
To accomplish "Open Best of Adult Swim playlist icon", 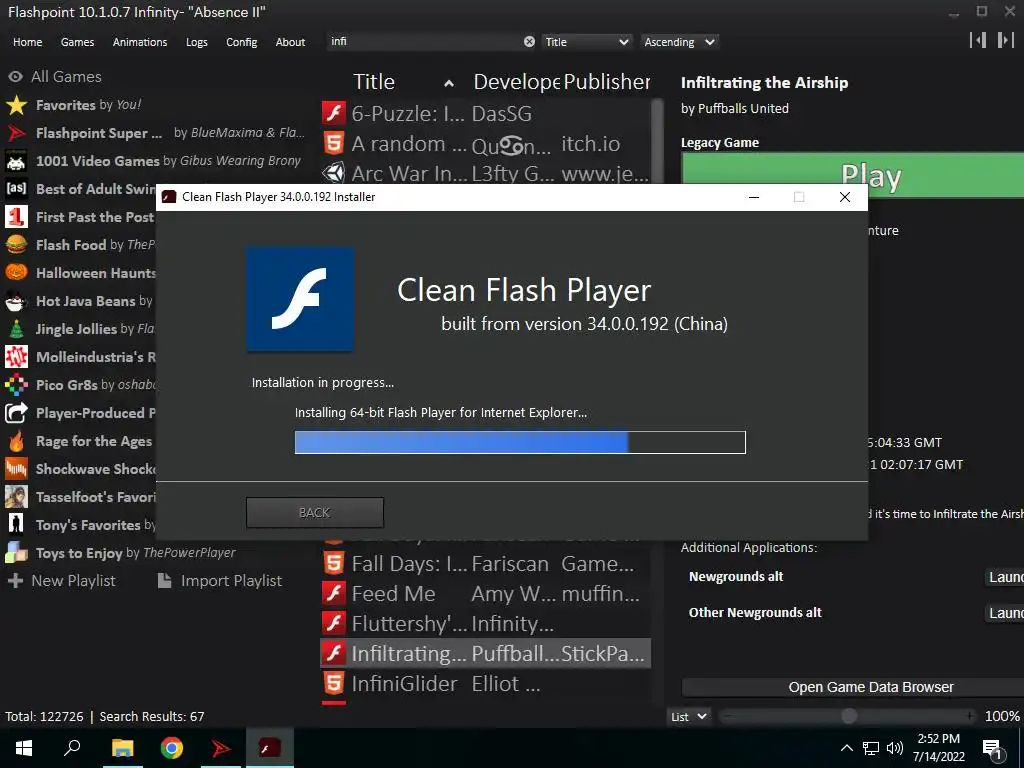I will 16,189.
